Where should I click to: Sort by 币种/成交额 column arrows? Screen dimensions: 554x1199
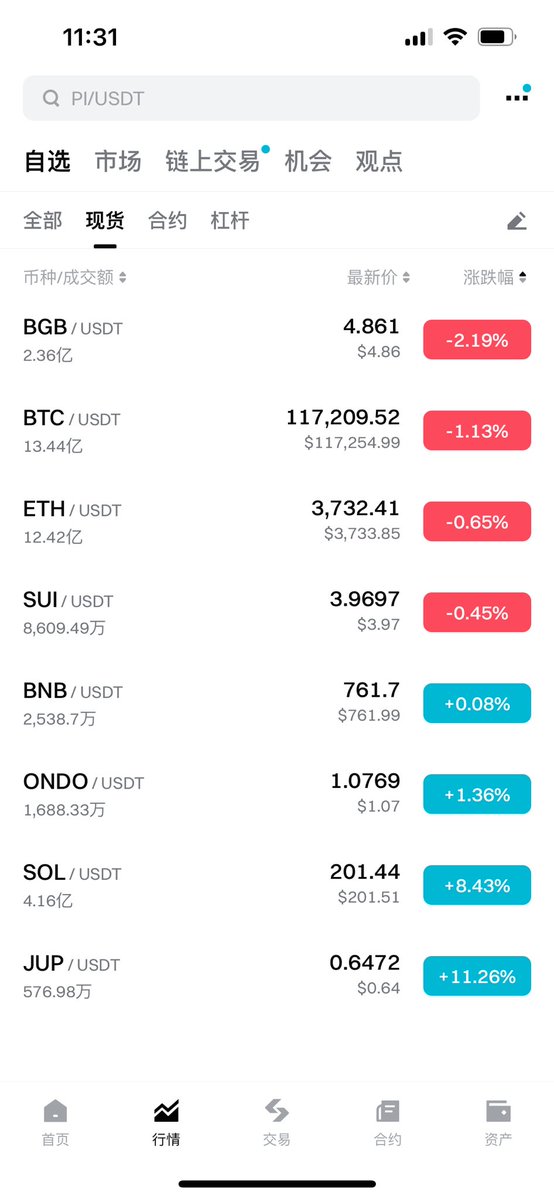point(123,278)
